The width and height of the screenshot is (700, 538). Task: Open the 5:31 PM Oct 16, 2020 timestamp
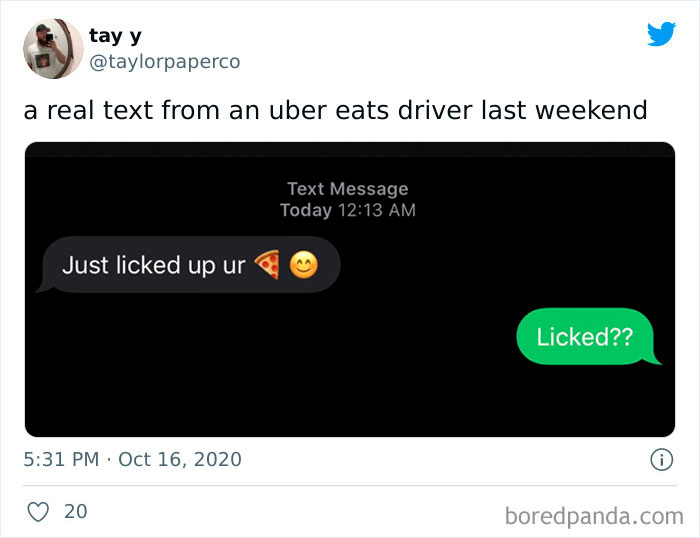(x=133, y=459)
